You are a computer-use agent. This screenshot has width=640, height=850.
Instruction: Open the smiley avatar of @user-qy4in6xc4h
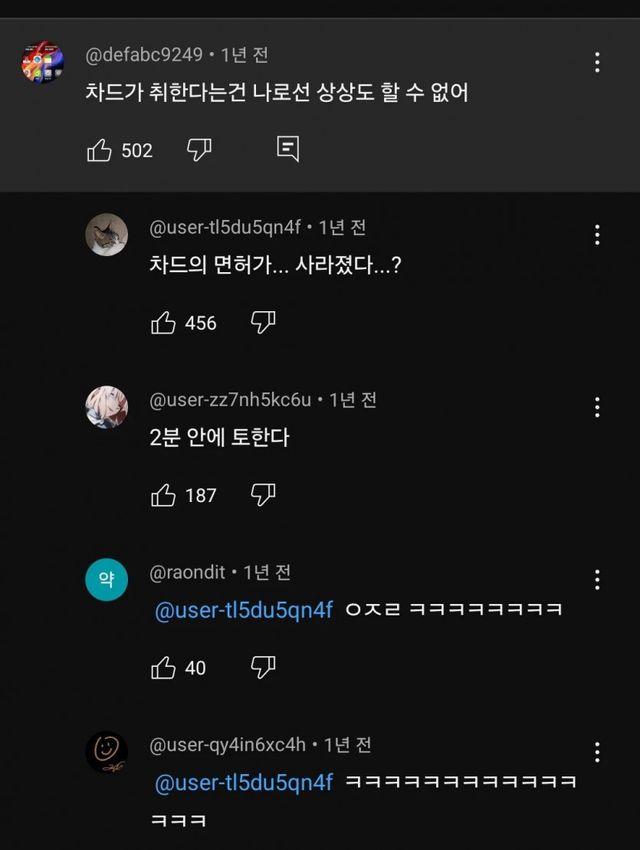tap(106, 752)
